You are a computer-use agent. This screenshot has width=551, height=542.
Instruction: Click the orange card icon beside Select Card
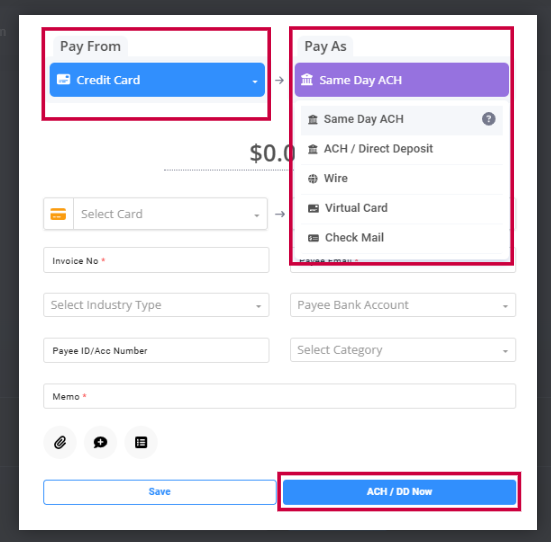click(x=58, y=214)
